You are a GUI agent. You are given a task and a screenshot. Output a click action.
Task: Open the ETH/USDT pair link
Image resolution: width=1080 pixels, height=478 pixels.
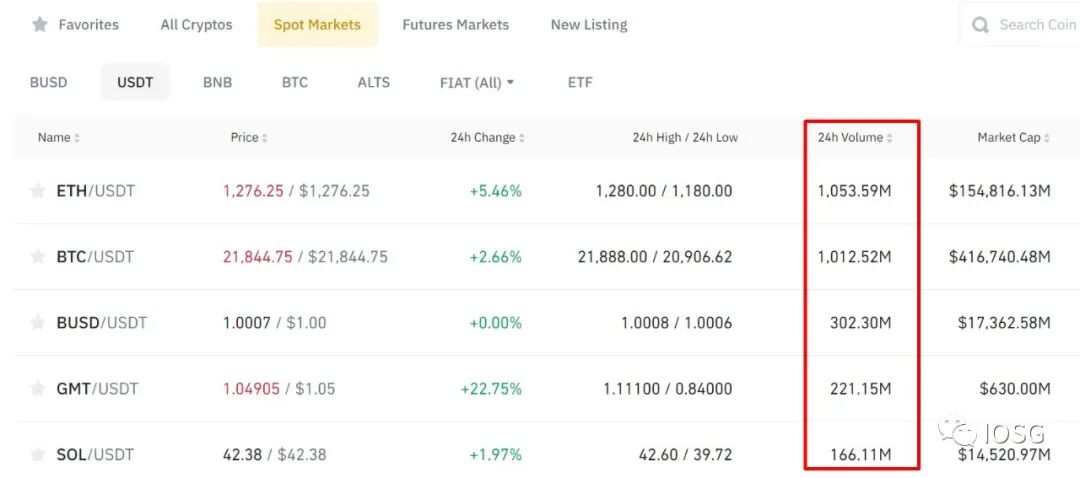click(x=95, y=190)
